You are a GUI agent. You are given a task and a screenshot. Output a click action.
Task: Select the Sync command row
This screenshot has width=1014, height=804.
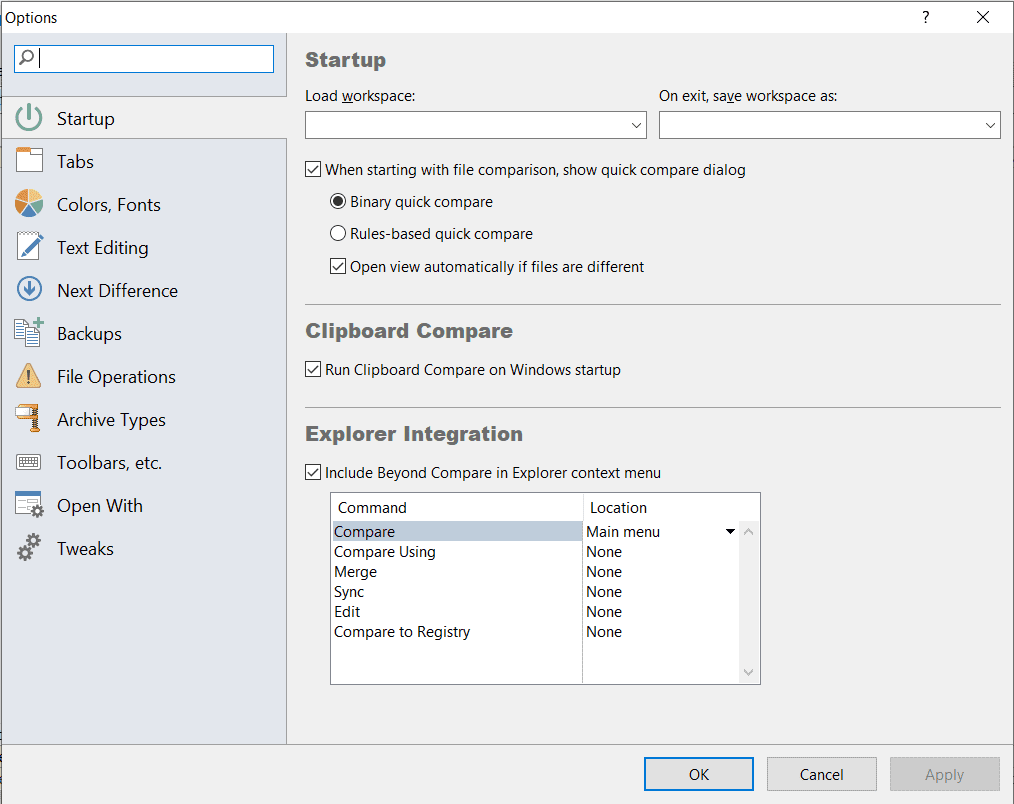pos(457,591)
